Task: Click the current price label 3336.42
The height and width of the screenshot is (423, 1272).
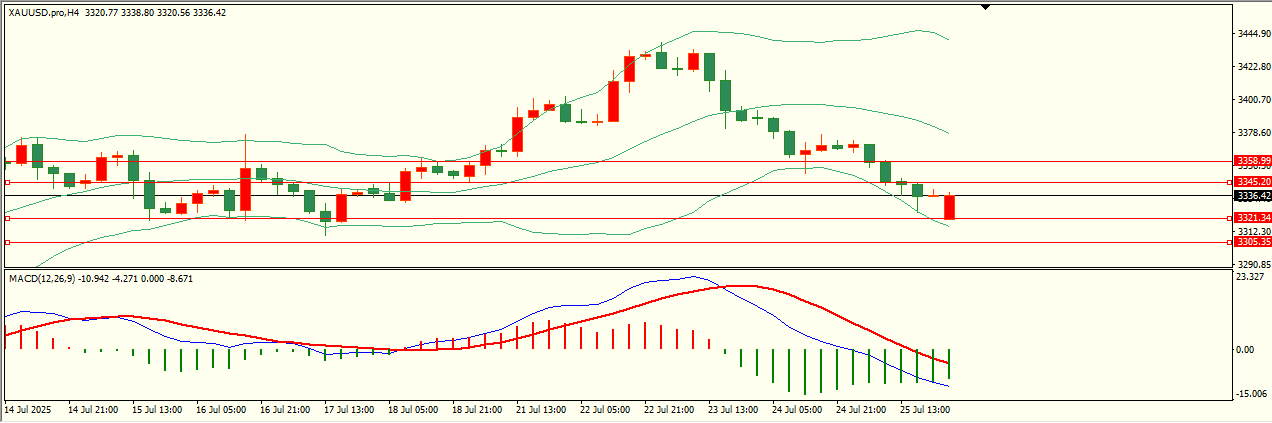Action: pyautogui.click(x=1253, y=196)
